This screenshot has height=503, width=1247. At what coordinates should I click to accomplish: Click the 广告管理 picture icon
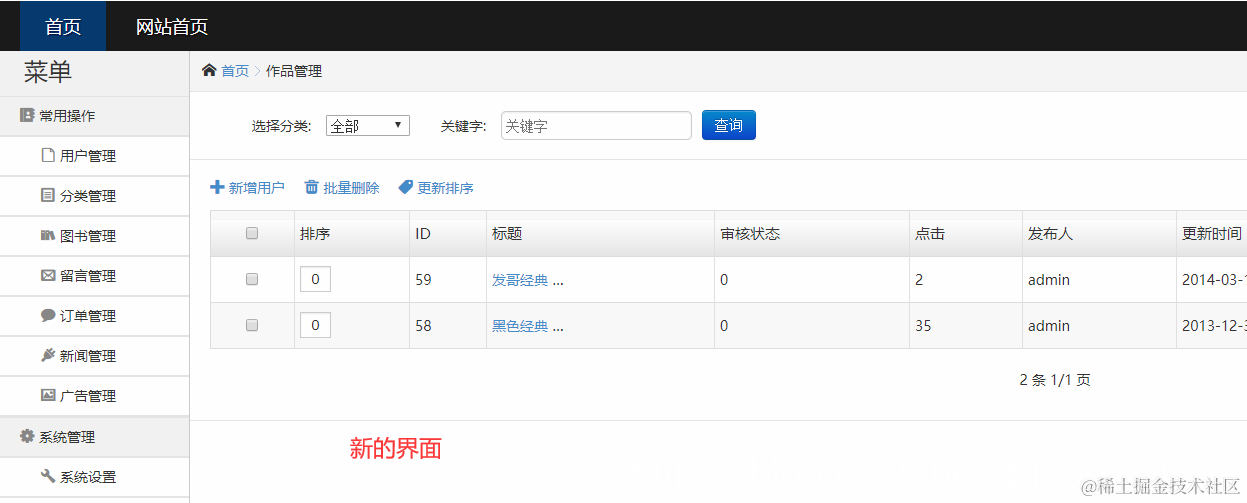(x=48, y=395)
